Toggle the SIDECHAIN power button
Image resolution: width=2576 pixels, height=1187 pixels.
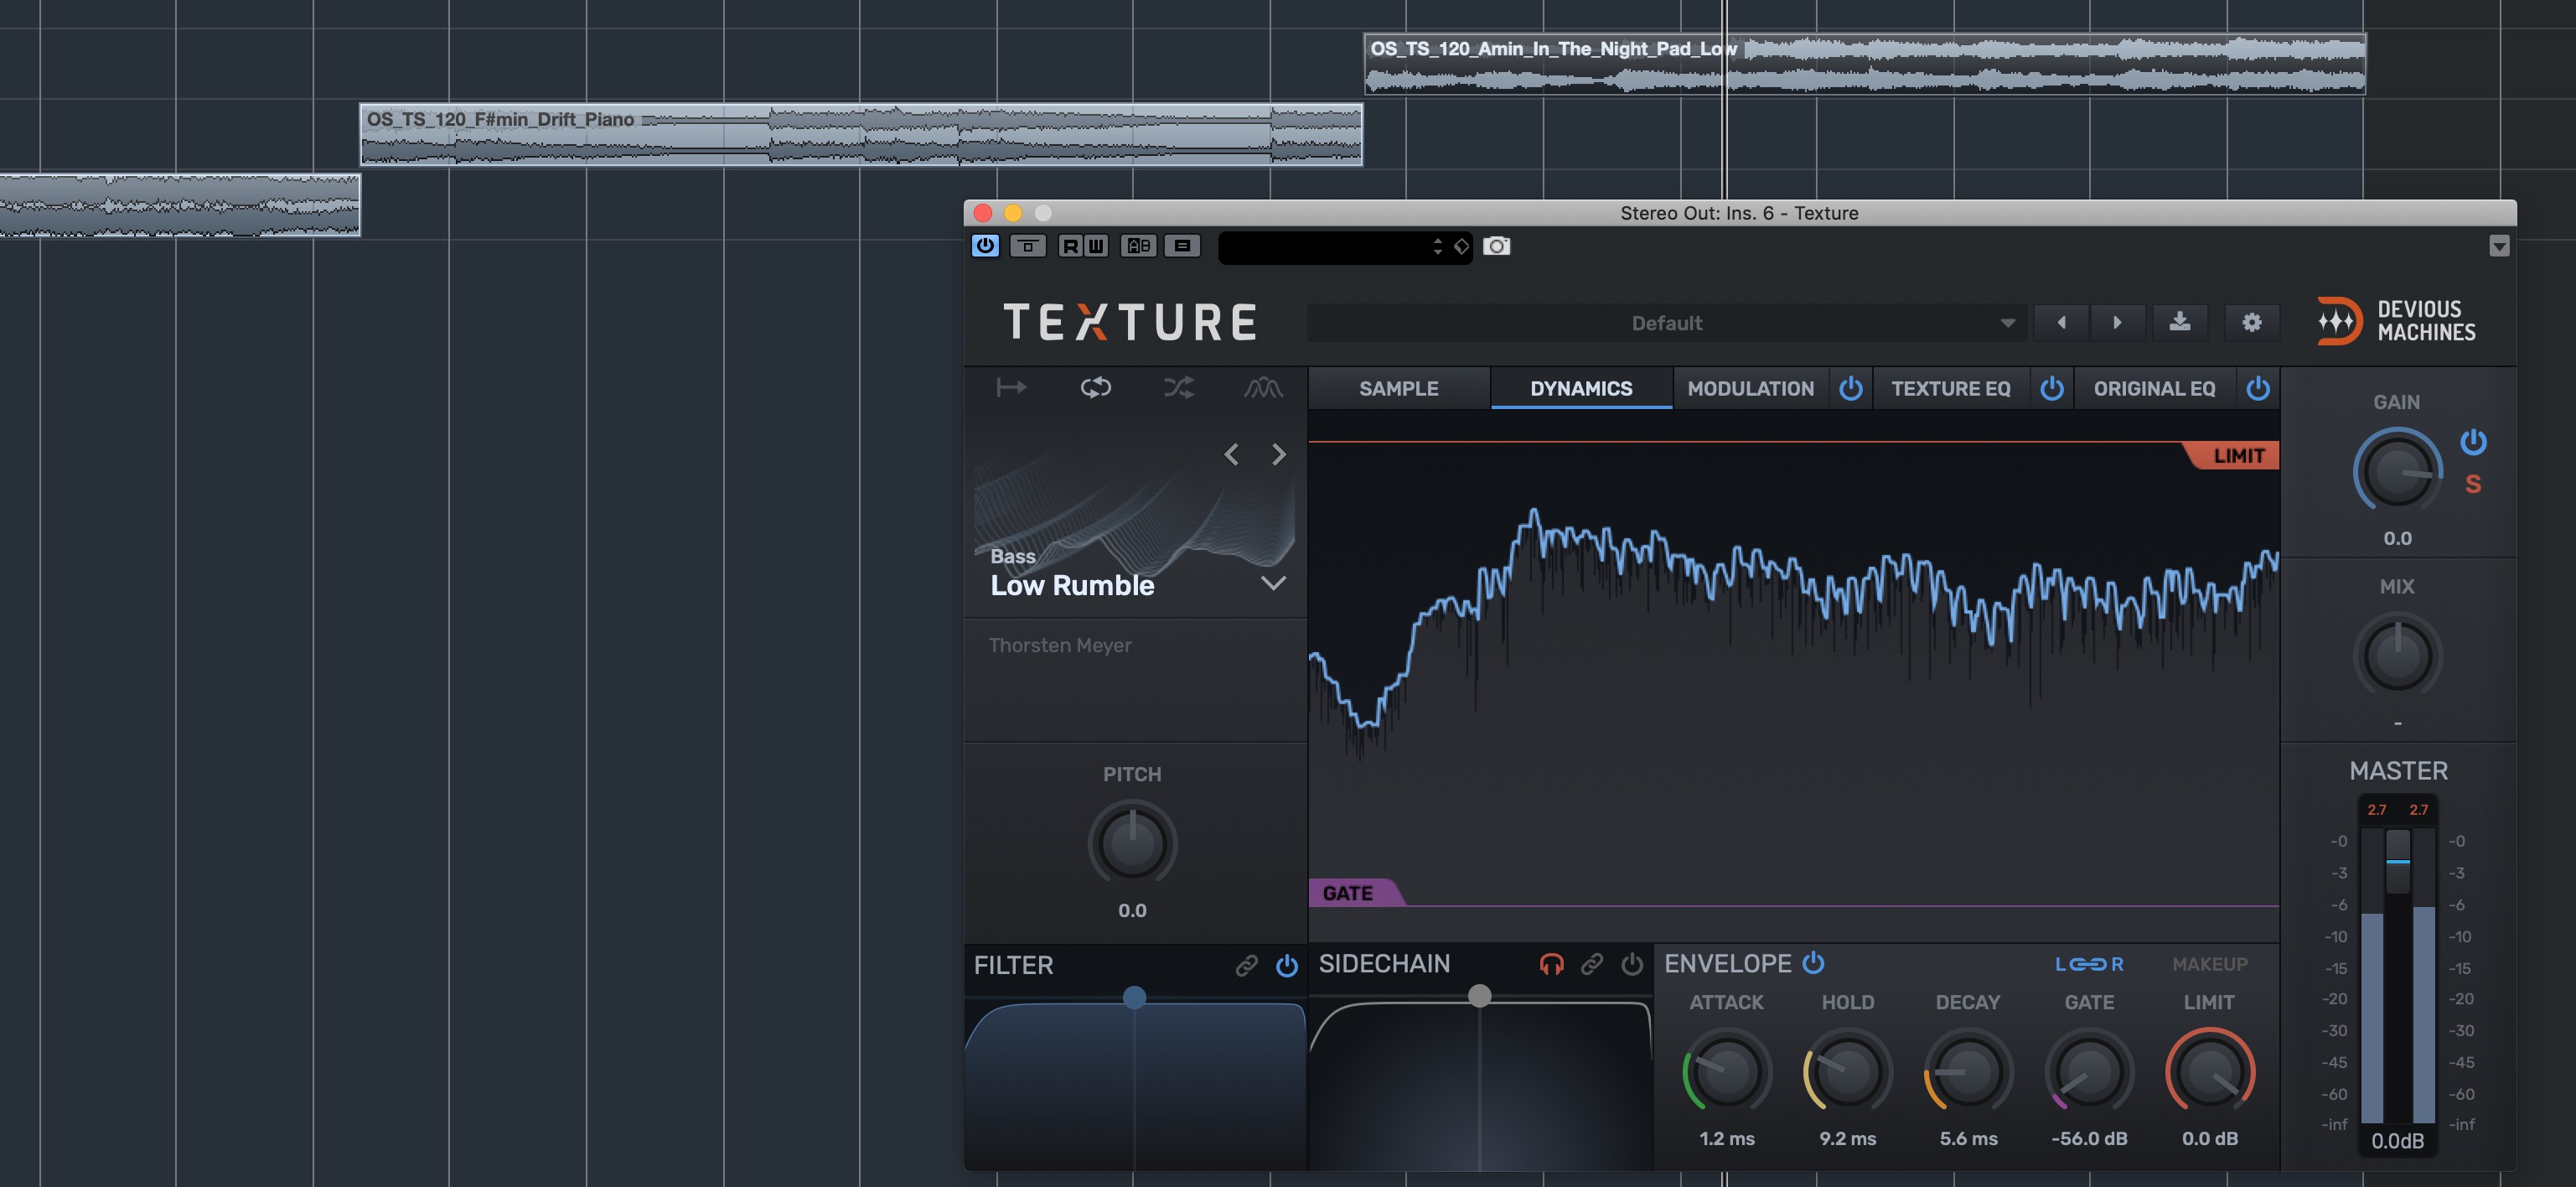[x=1632, y=964]
